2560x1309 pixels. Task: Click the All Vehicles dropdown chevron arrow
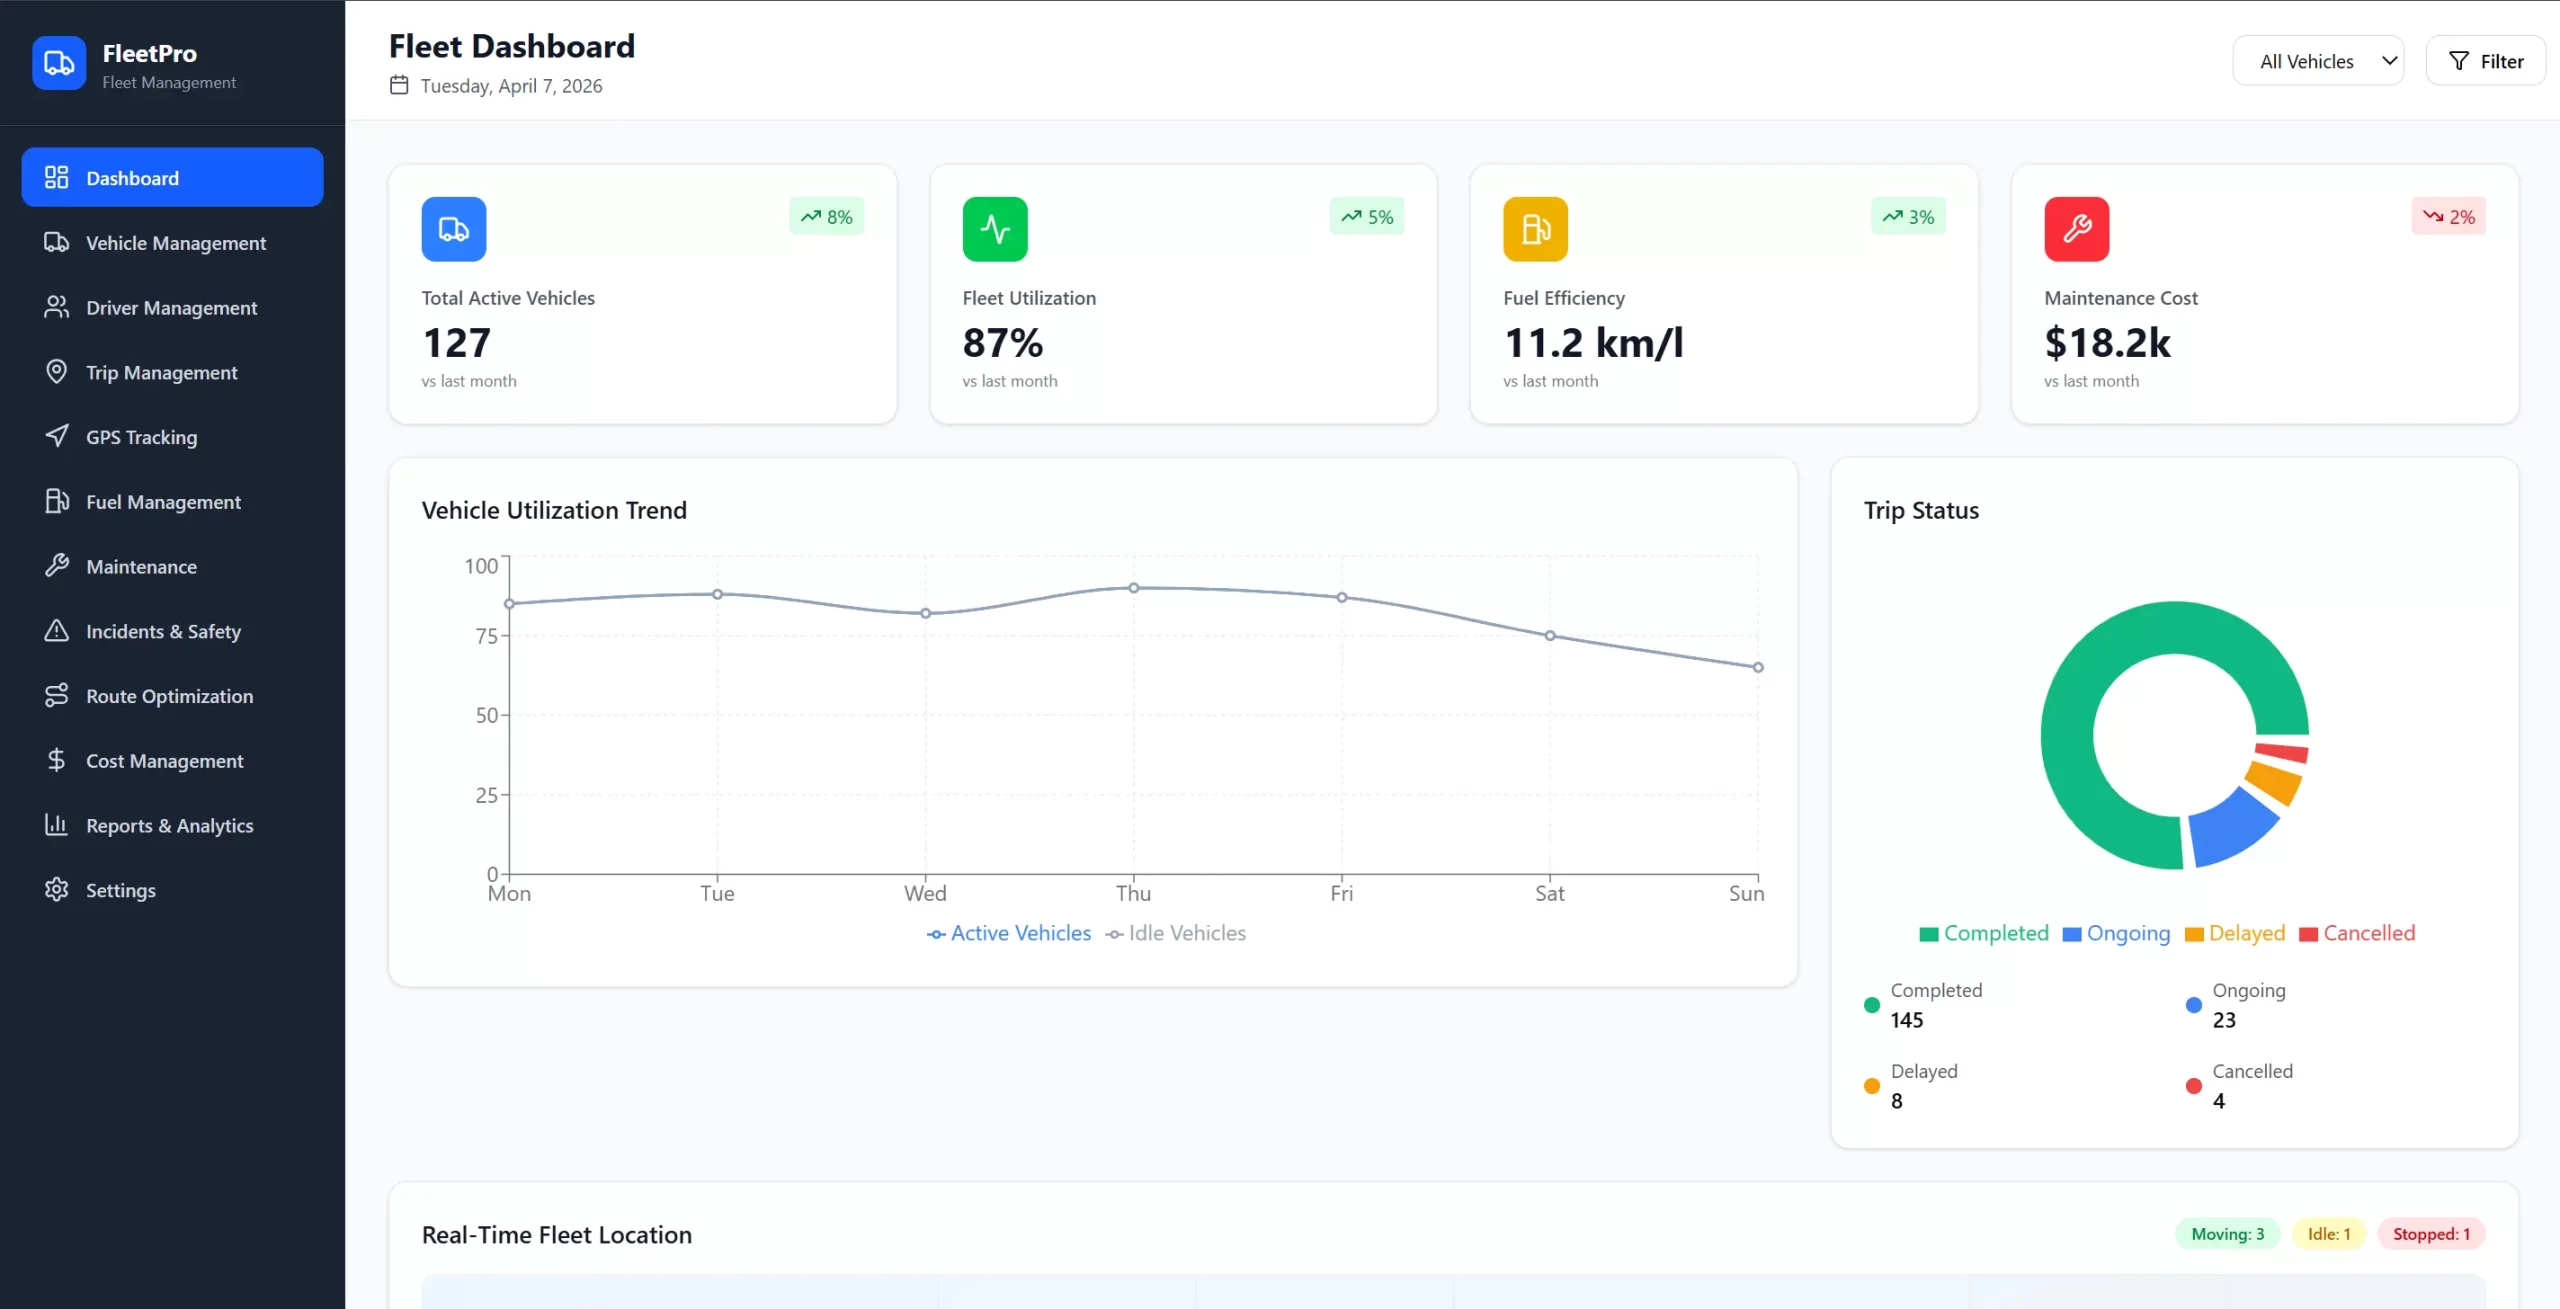click(2389, 61)
